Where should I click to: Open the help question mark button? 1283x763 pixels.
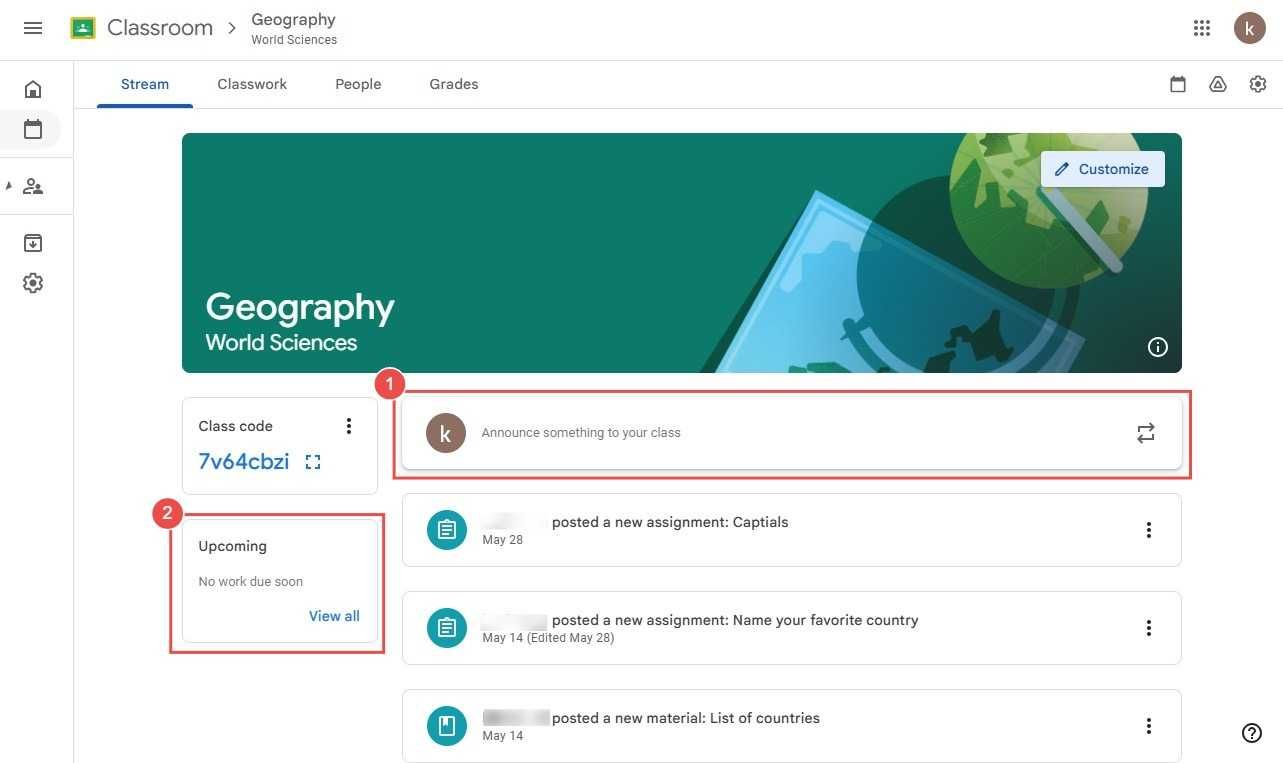coord(1251,733)
